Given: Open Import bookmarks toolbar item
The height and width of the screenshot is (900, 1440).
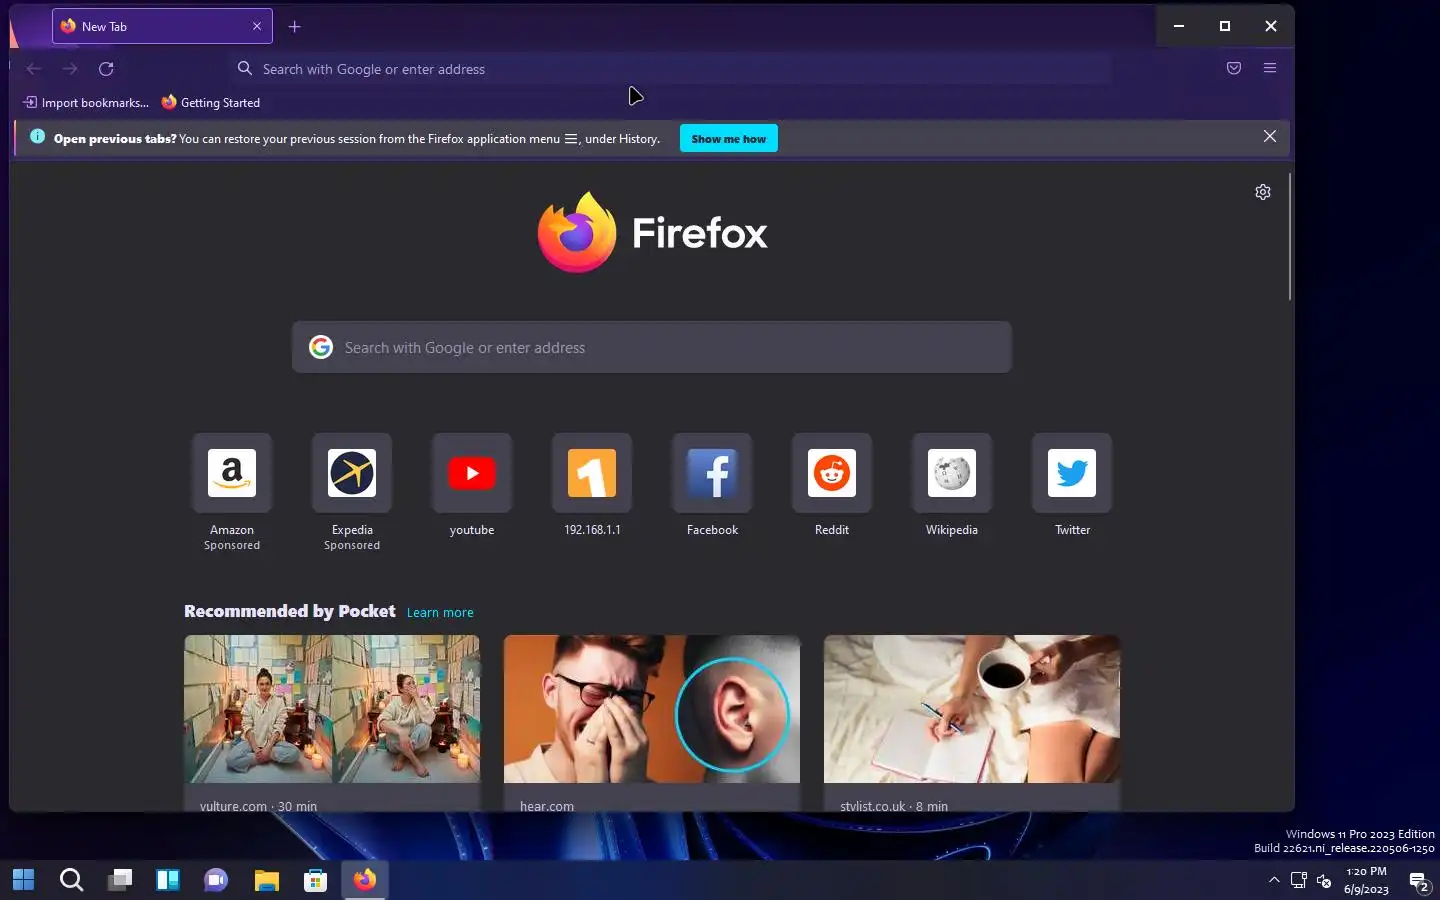Looking at the screenshot, I should [86, 102].
